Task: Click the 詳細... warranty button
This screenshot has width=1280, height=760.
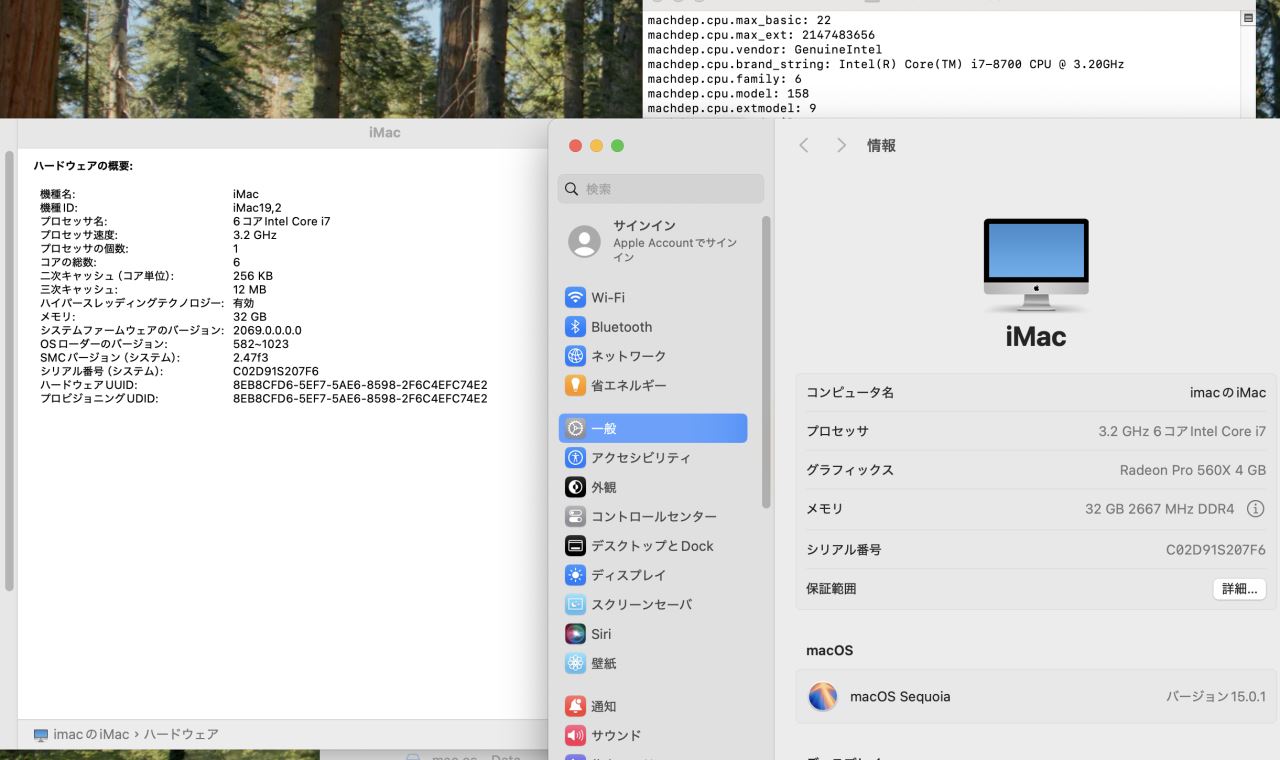Action: point(1239,589)
